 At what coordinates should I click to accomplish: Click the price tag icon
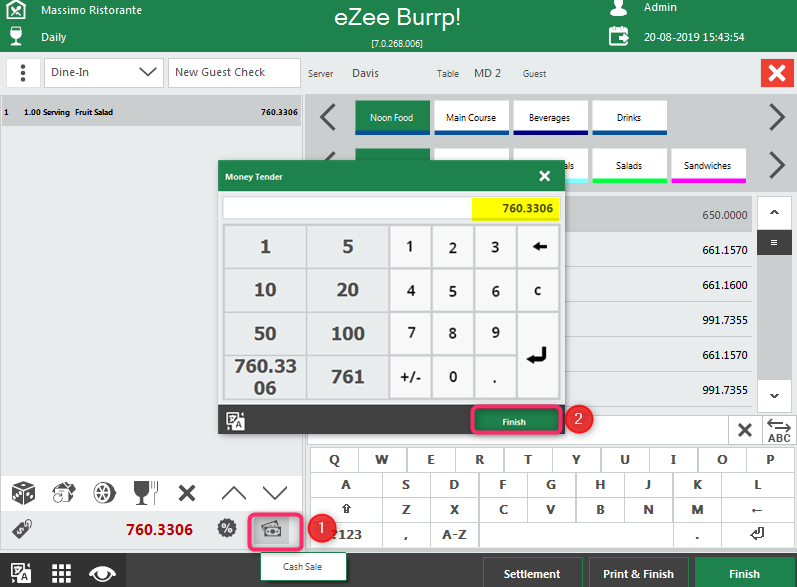pyautogui.click(x=23, y=529)
